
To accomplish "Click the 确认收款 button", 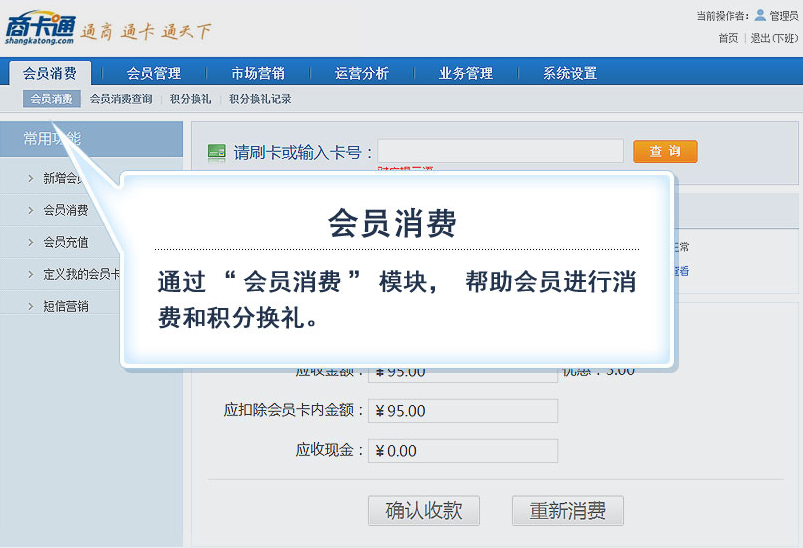I will coord(423,510).
